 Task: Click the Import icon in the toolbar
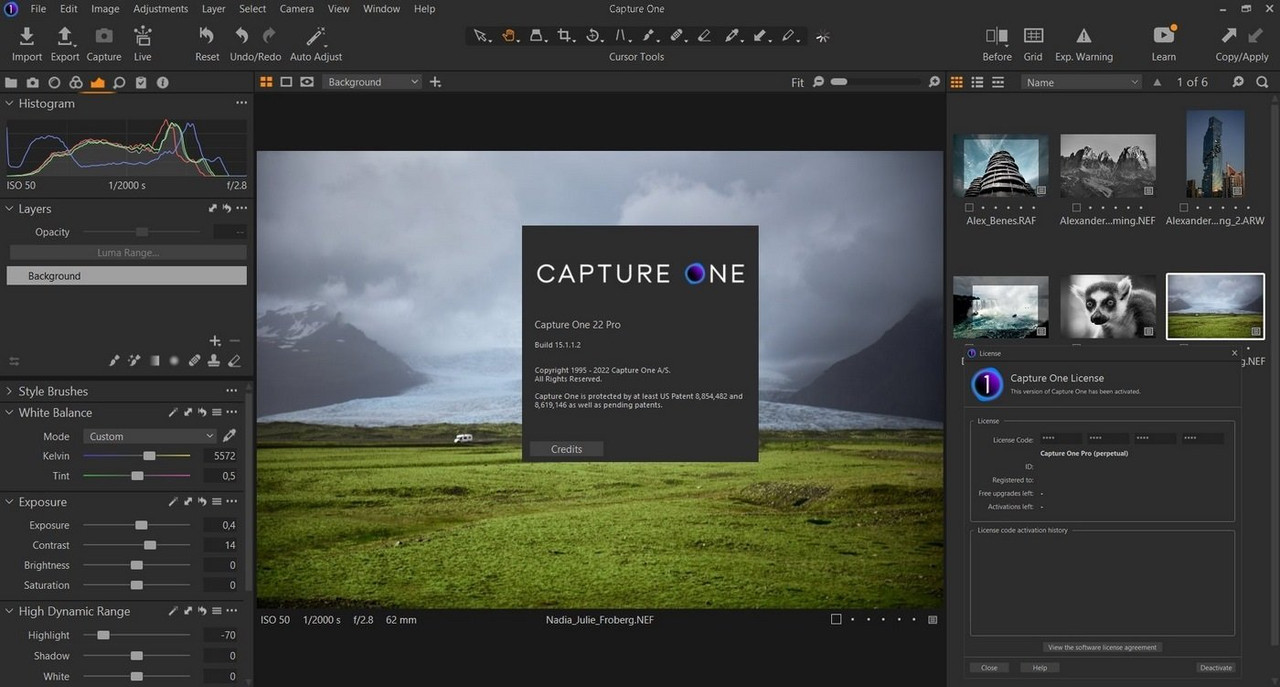pyautogui.click(x=27, y=37)
